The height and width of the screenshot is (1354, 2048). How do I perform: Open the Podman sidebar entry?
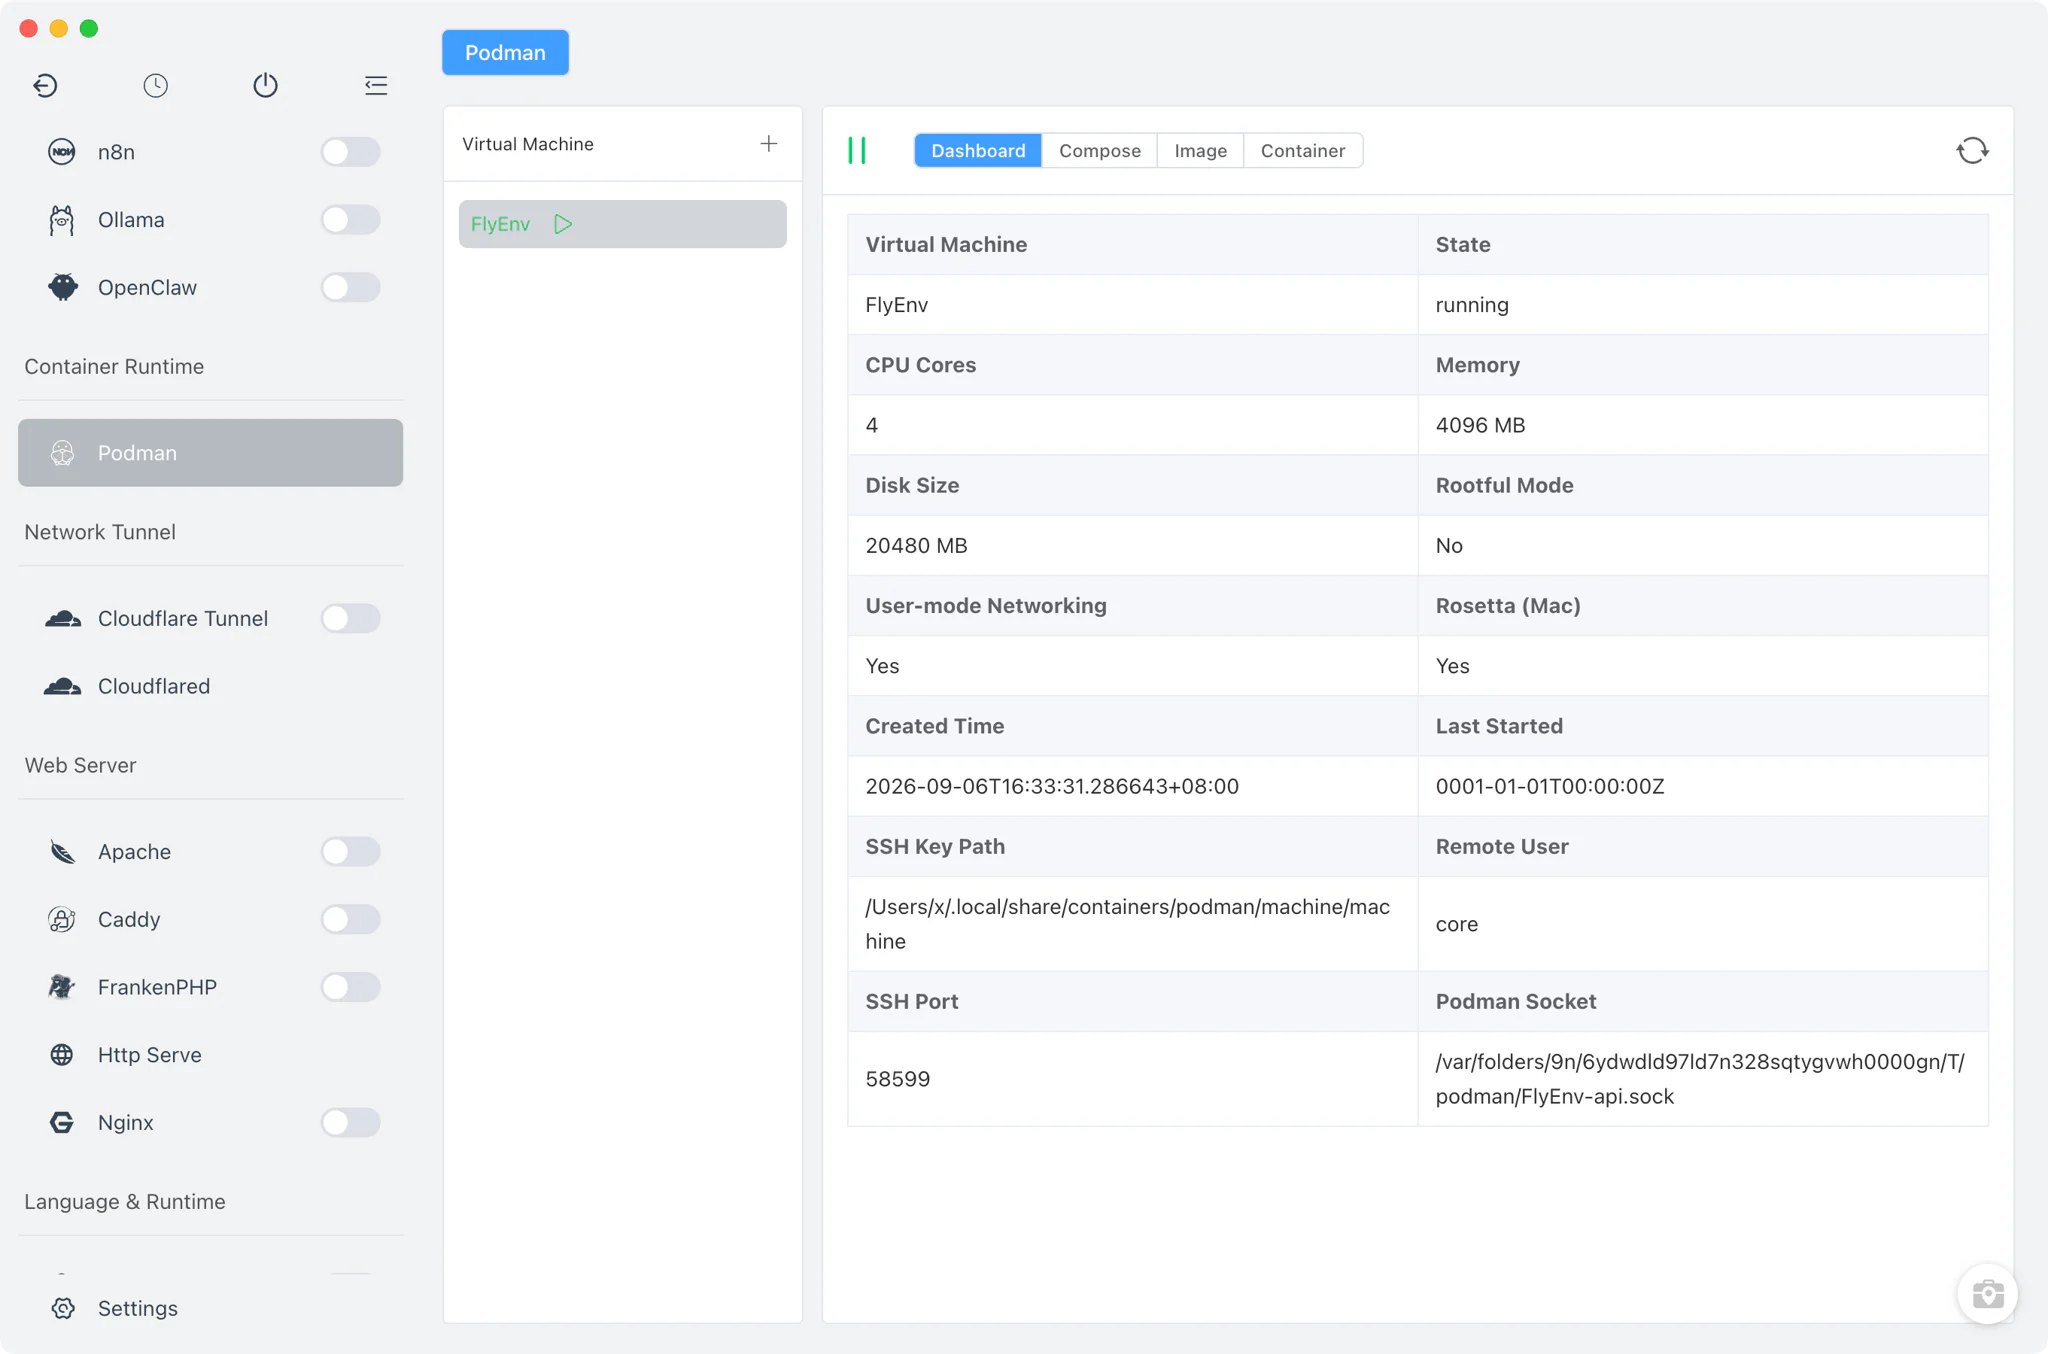[x=210, y=453]
